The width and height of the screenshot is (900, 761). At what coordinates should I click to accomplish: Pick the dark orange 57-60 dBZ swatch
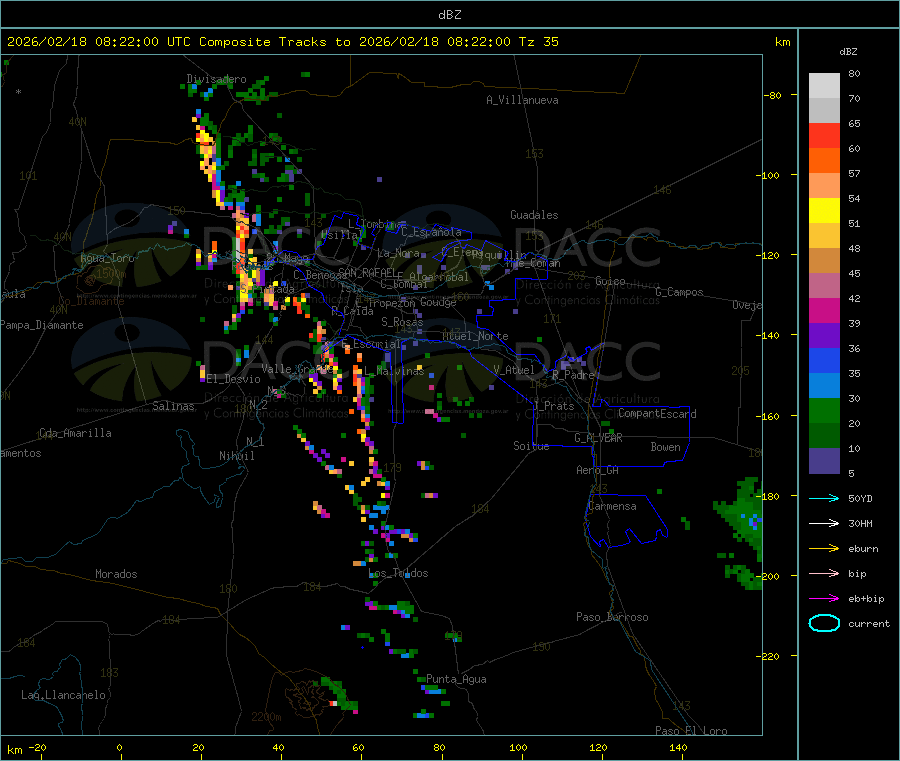click(824, 161)
